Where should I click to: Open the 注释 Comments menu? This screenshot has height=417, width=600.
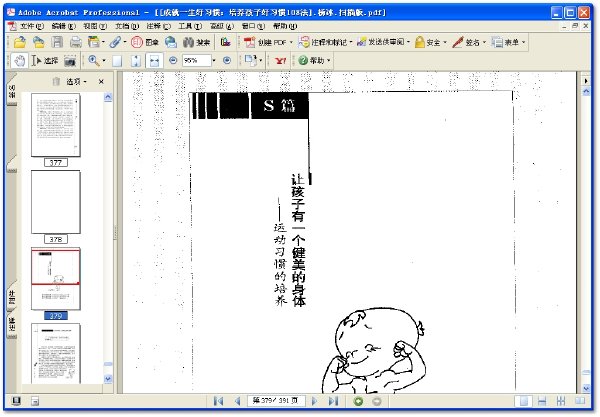point(158,26)
